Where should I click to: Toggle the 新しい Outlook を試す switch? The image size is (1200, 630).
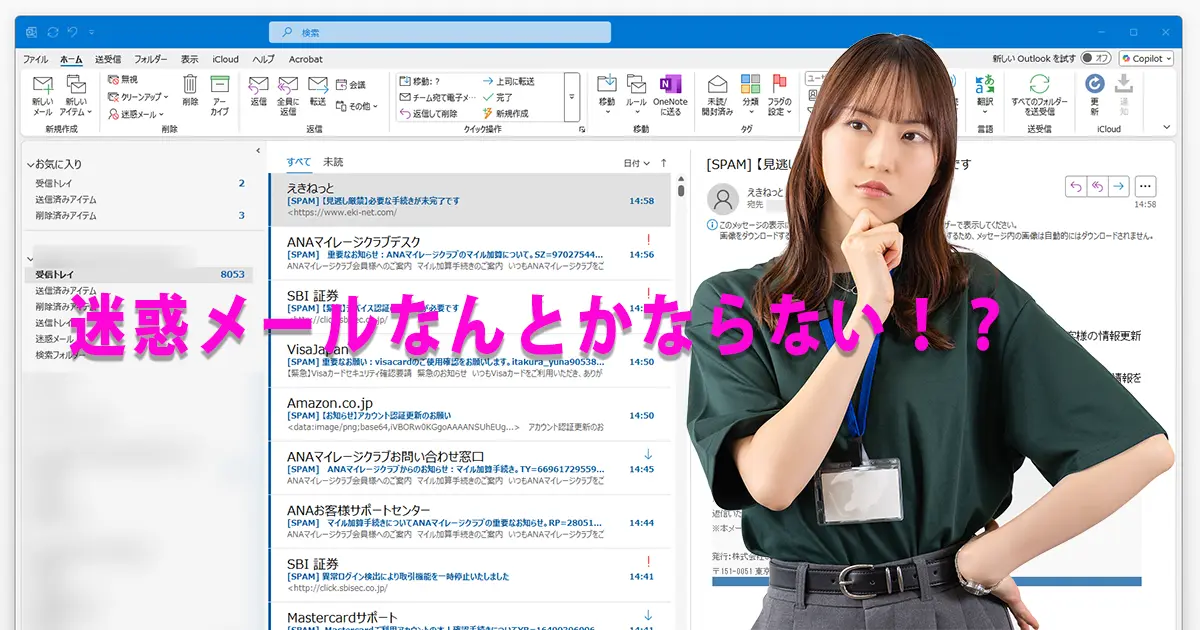[1096, 59]
